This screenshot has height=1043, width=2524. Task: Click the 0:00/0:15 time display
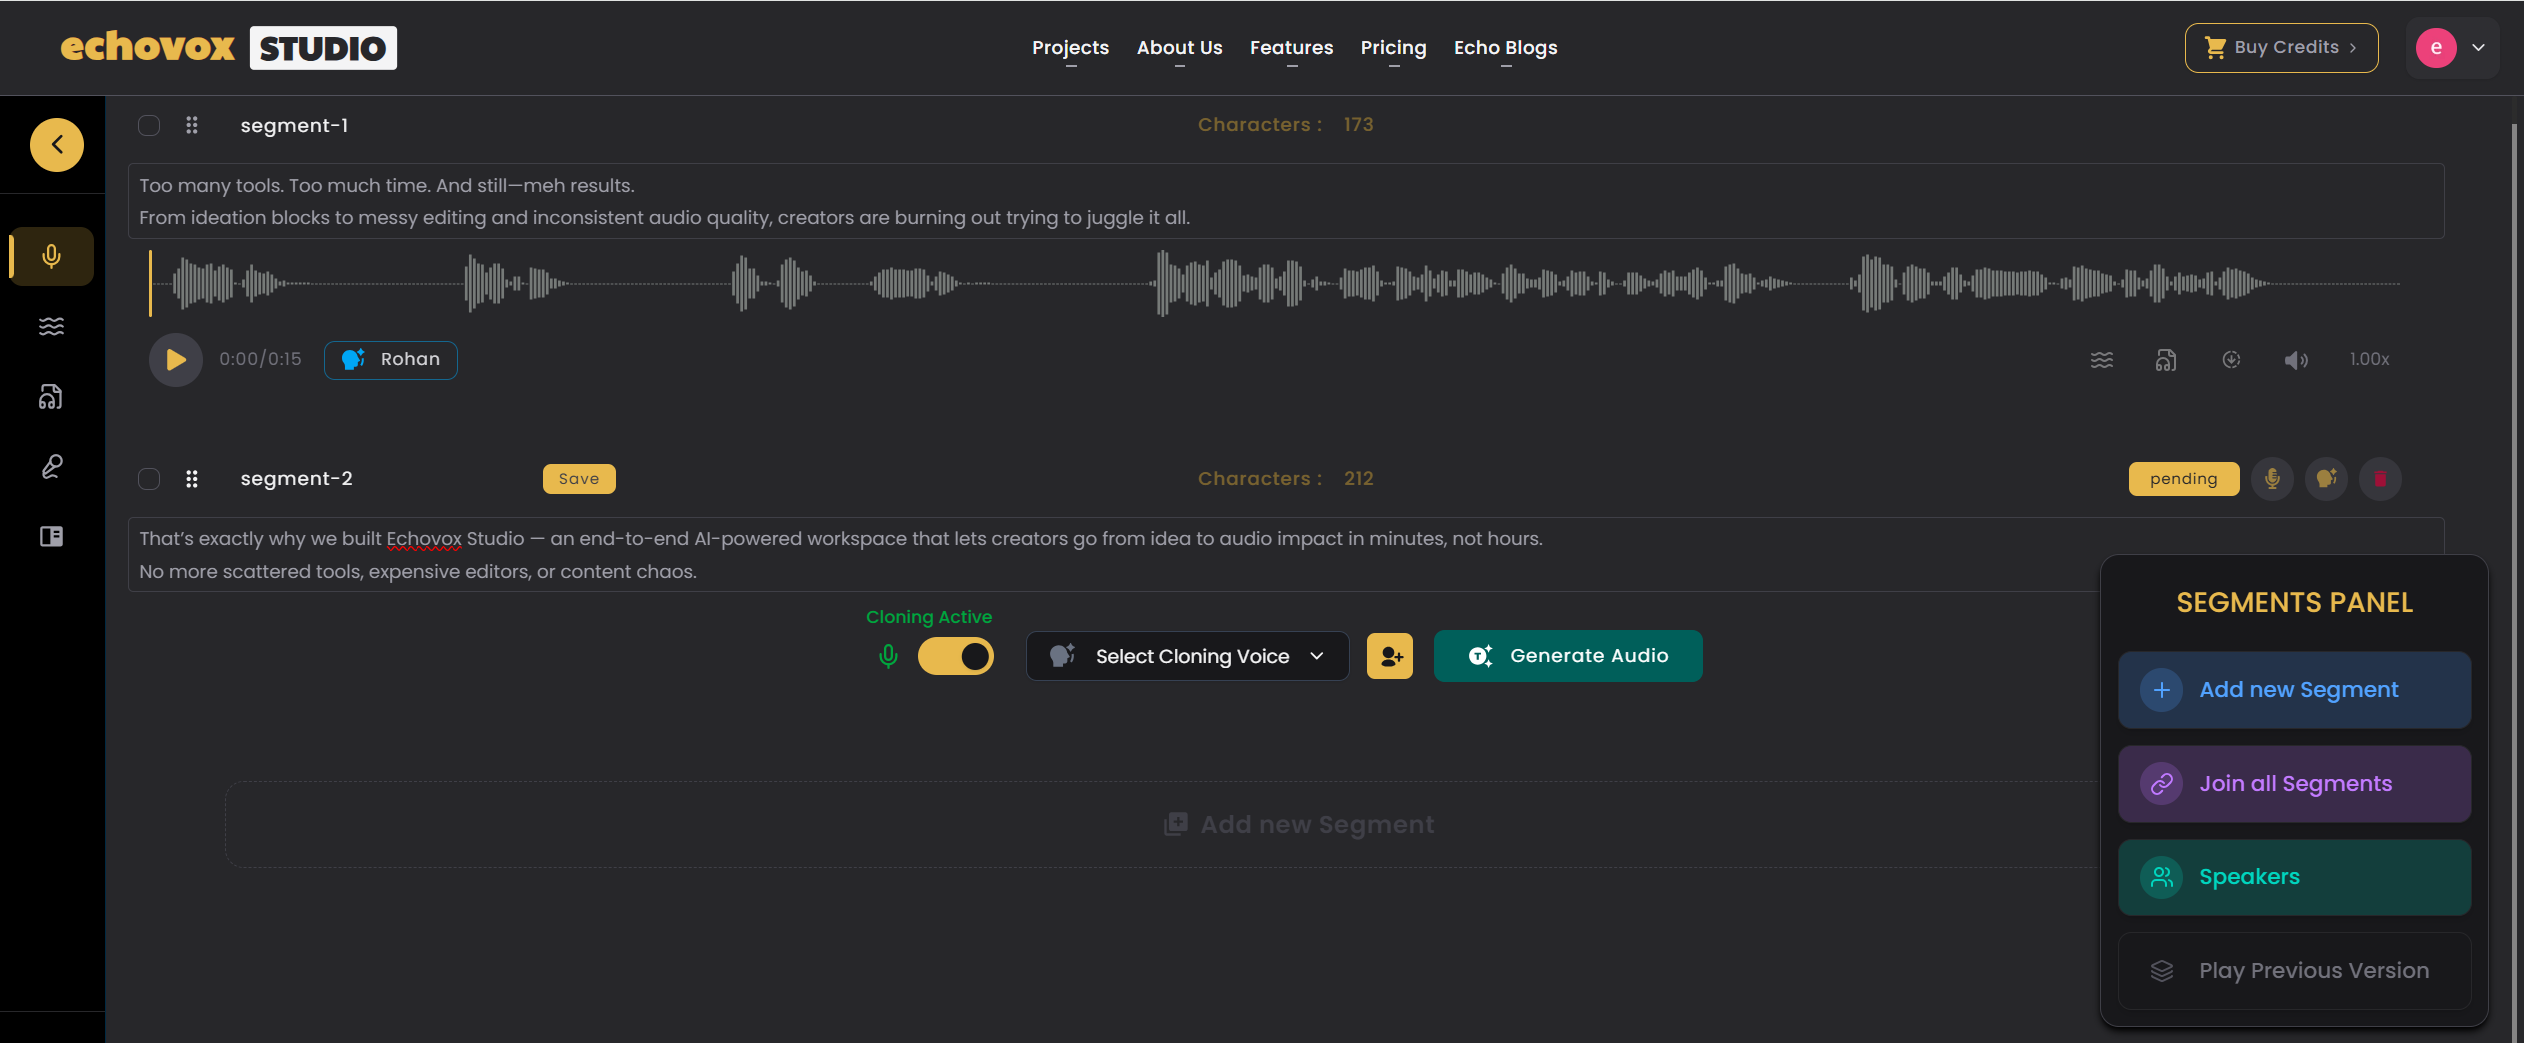click(260, 360)
